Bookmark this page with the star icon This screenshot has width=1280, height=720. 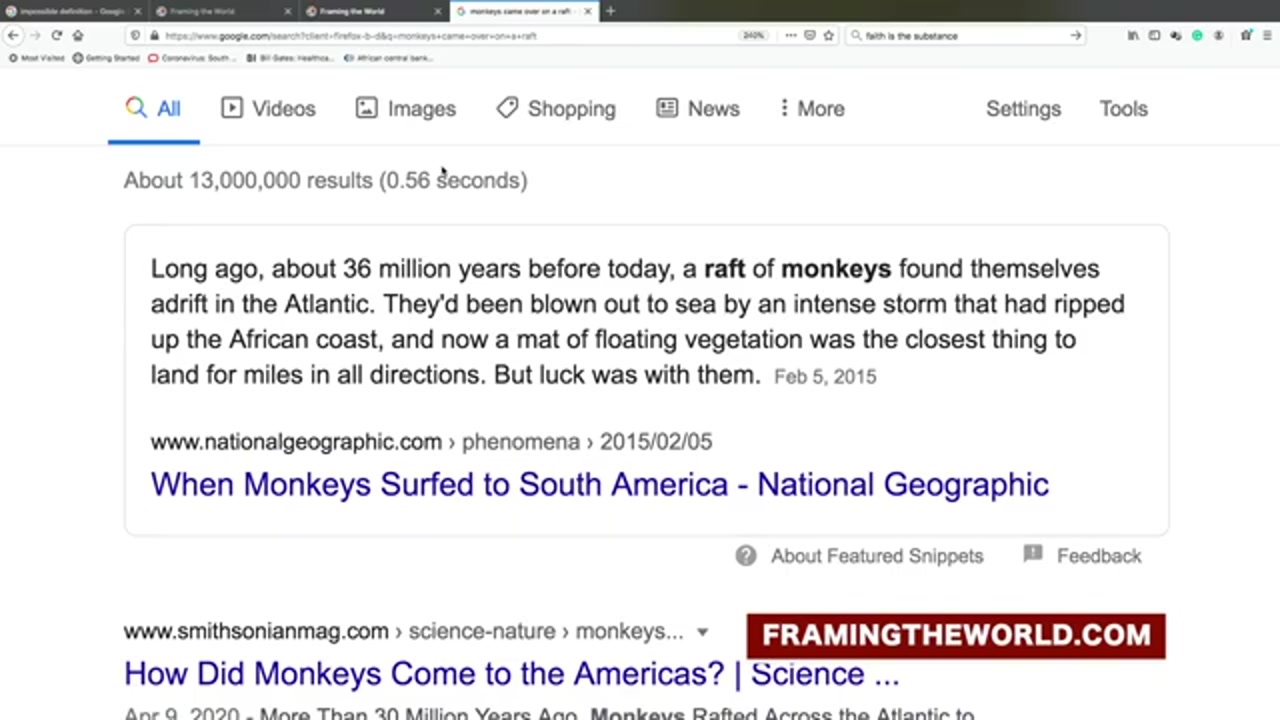coord(828,35)
